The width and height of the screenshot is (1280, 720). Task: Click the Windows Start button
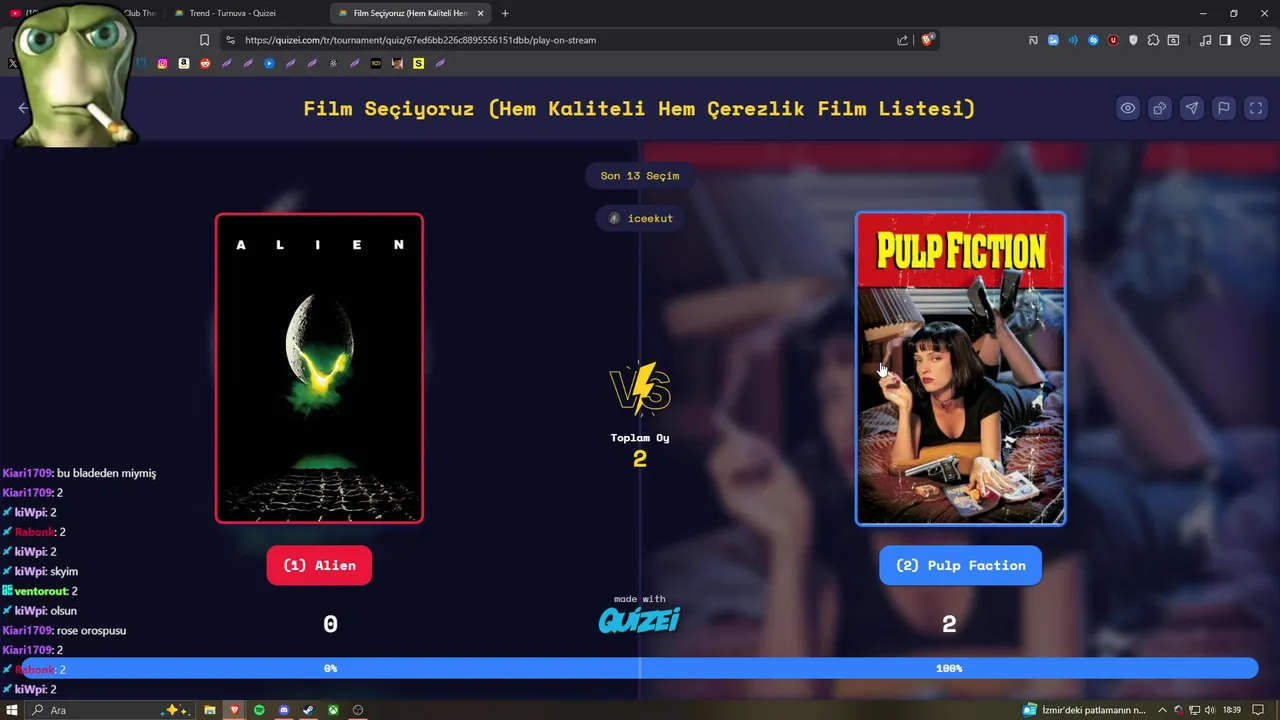pos(12,710)
